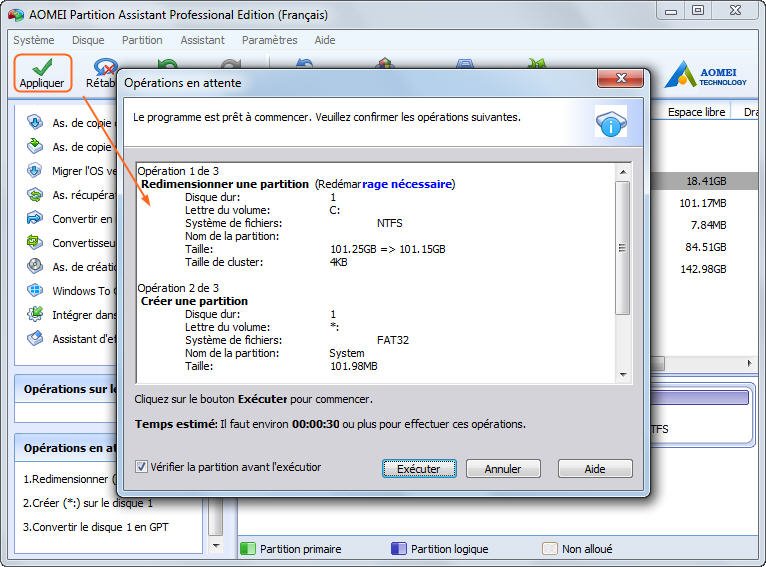Screen dimensions: 766x567
Task: Click the Rétablir toolbar icon
Action: (105, 67)
